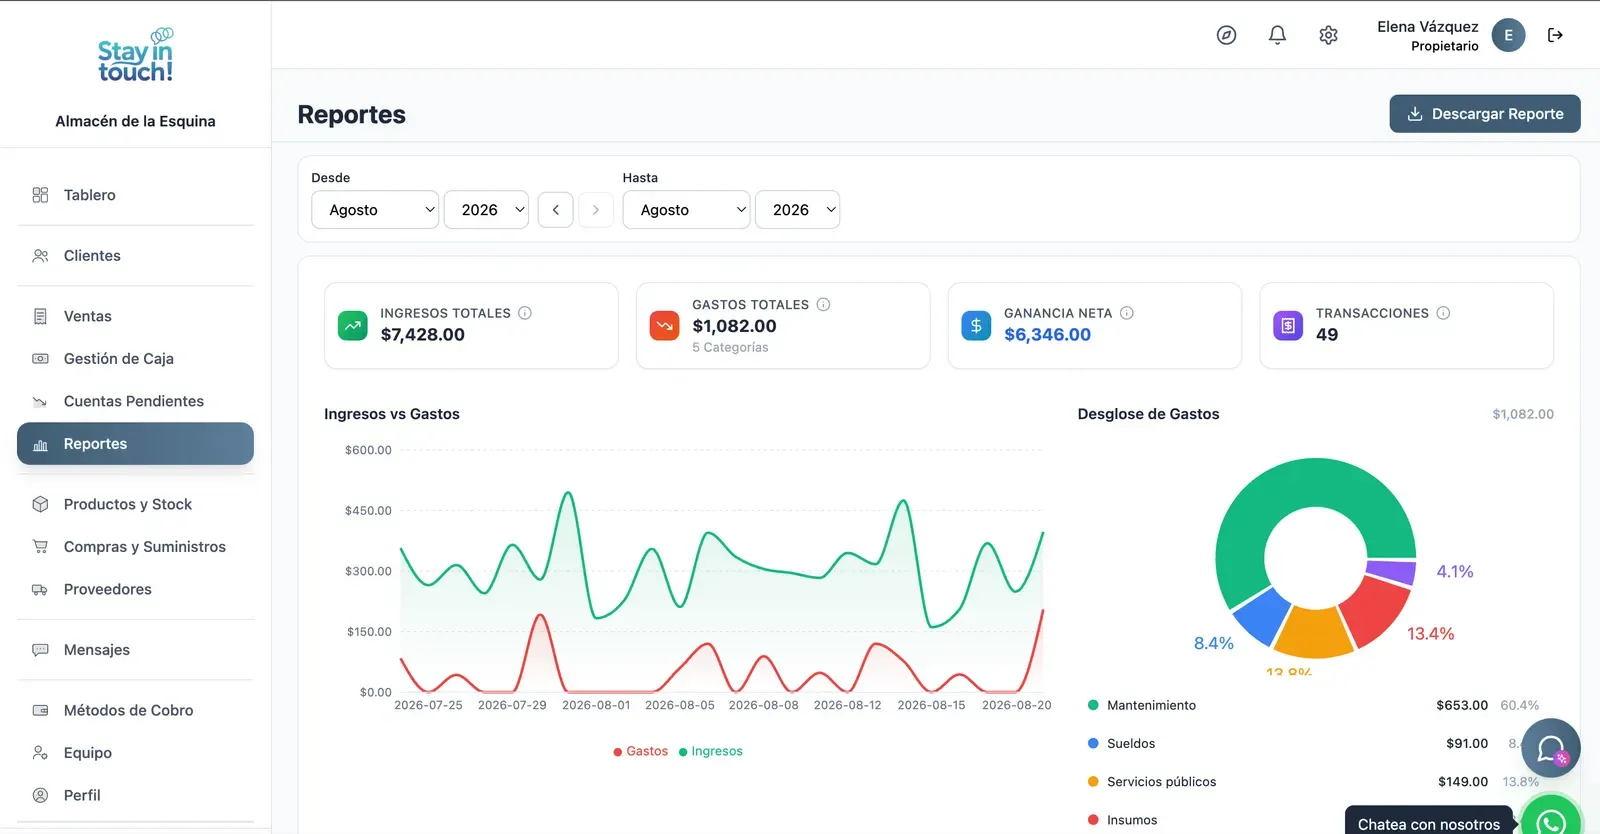Viewport: 1600px width, 834px height.
Task: Click the user avatar with letter E
Action: 1508,35
